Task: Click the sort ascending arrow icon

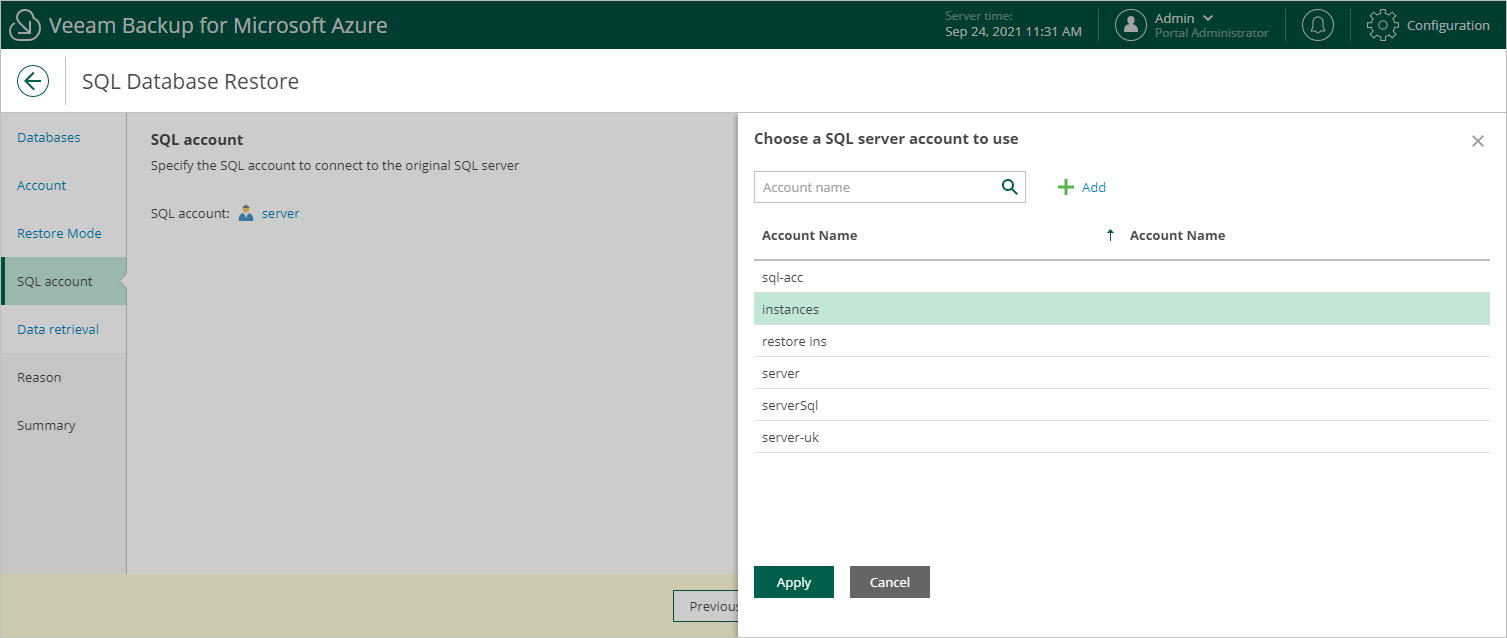Action: (1110, 235)
